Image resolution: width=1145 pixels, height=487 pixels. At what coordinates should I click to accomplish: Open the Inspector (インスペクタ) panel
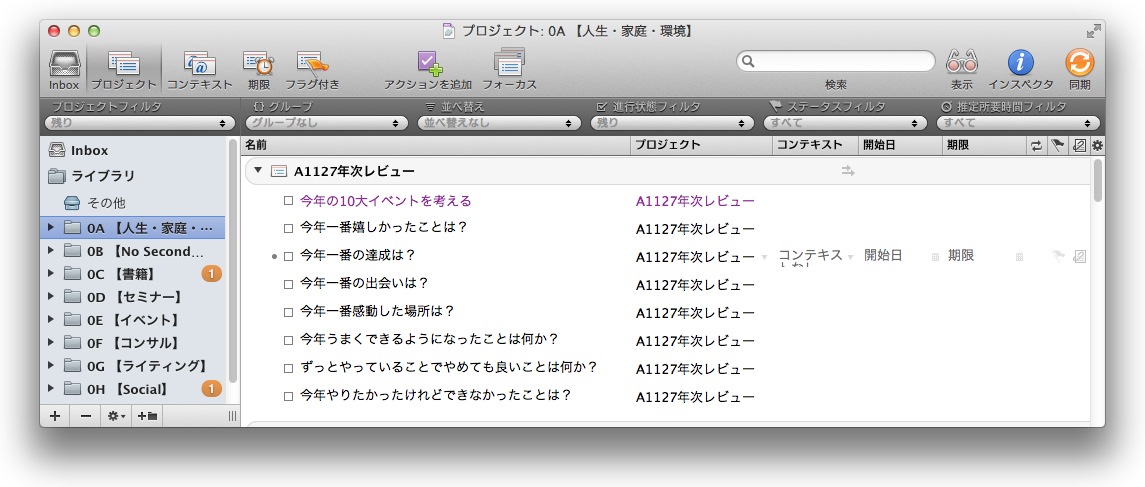1020,68
